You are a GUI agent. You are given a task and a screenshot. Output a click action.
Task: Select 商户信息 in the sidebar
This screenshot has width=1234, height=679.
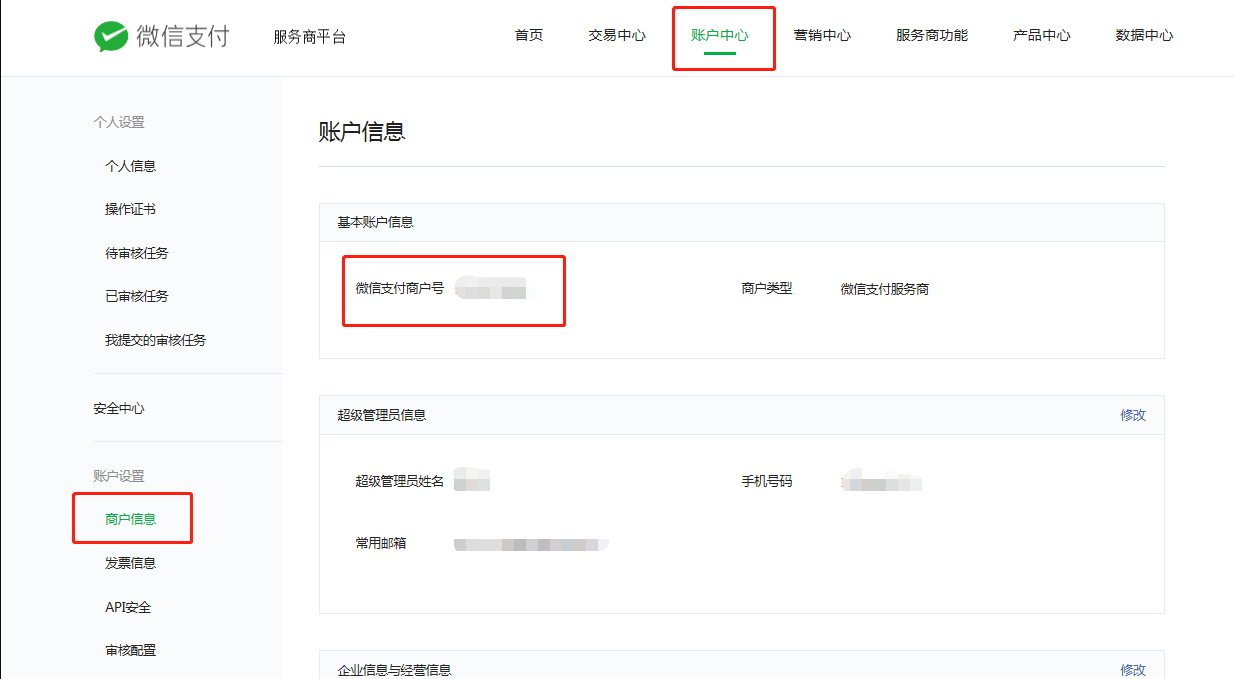131,519
